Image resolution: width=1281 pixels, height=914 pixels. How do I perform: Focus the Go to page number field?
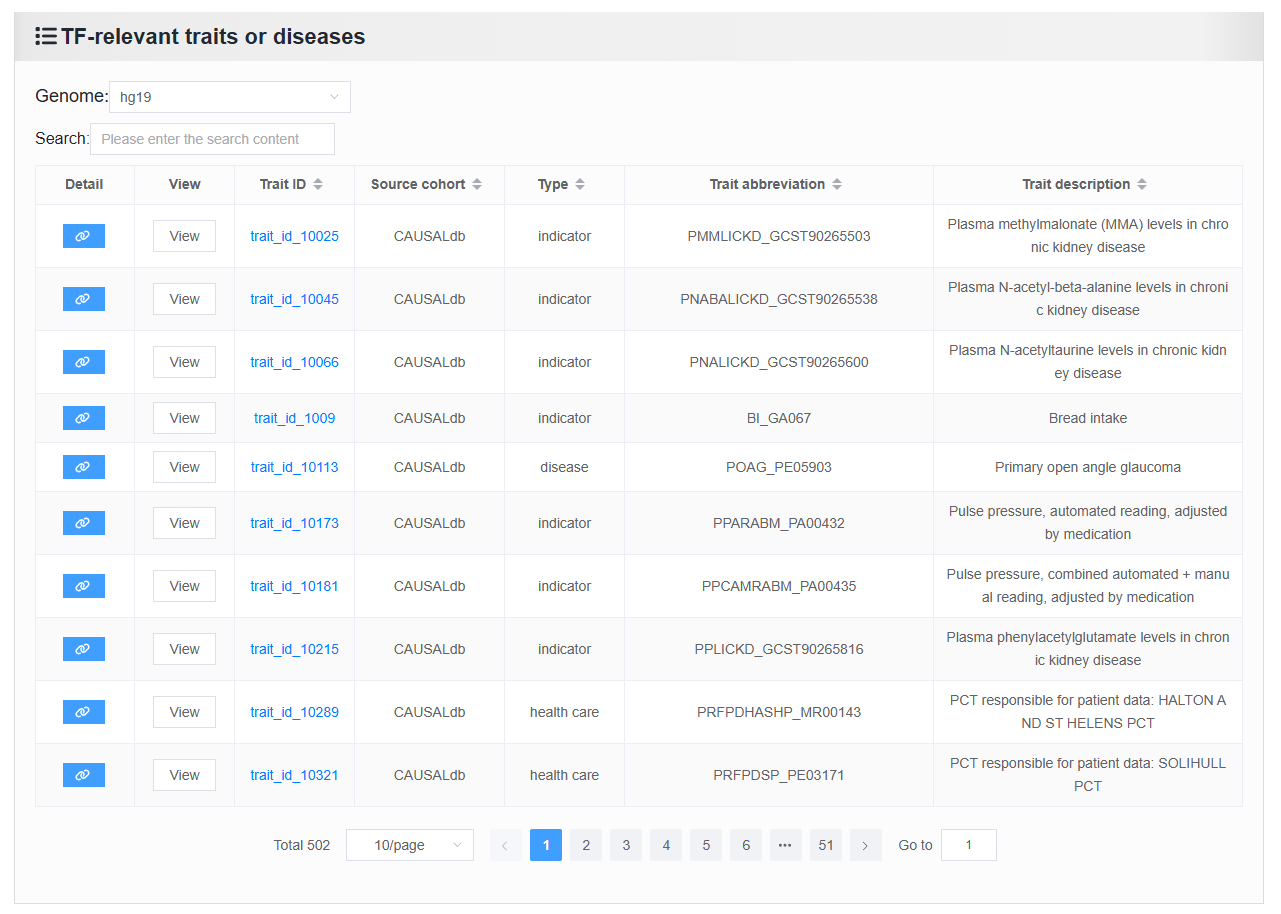click(x=969, y=845)
